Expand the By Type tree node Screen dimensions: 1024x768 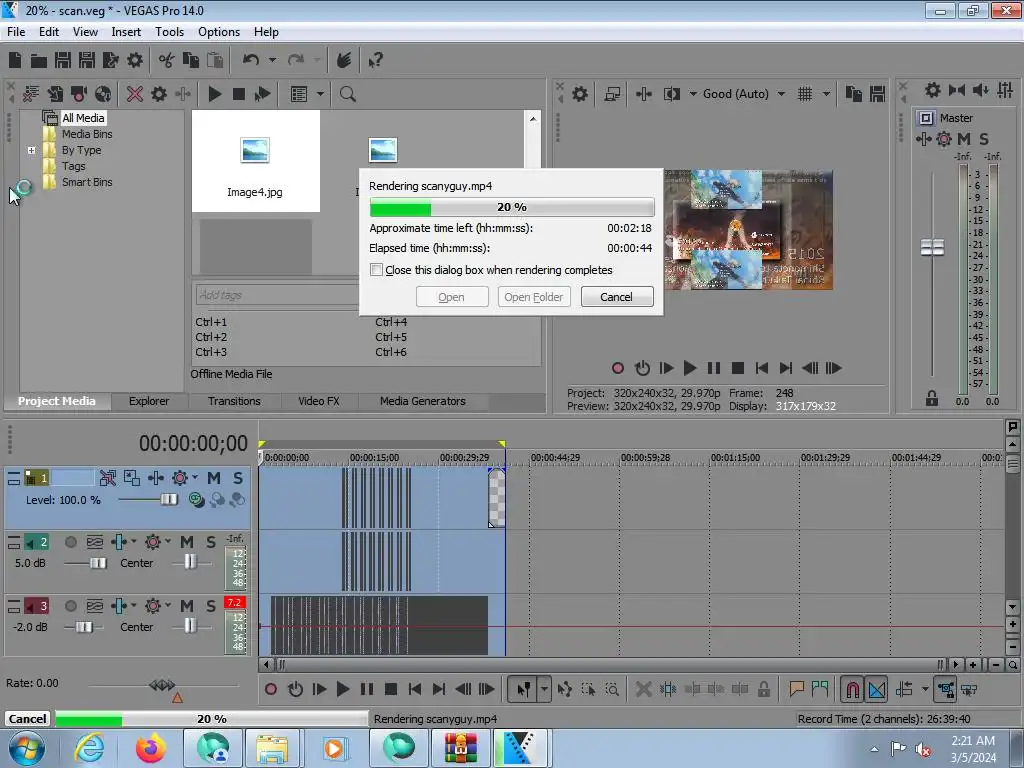click(31, 150)
